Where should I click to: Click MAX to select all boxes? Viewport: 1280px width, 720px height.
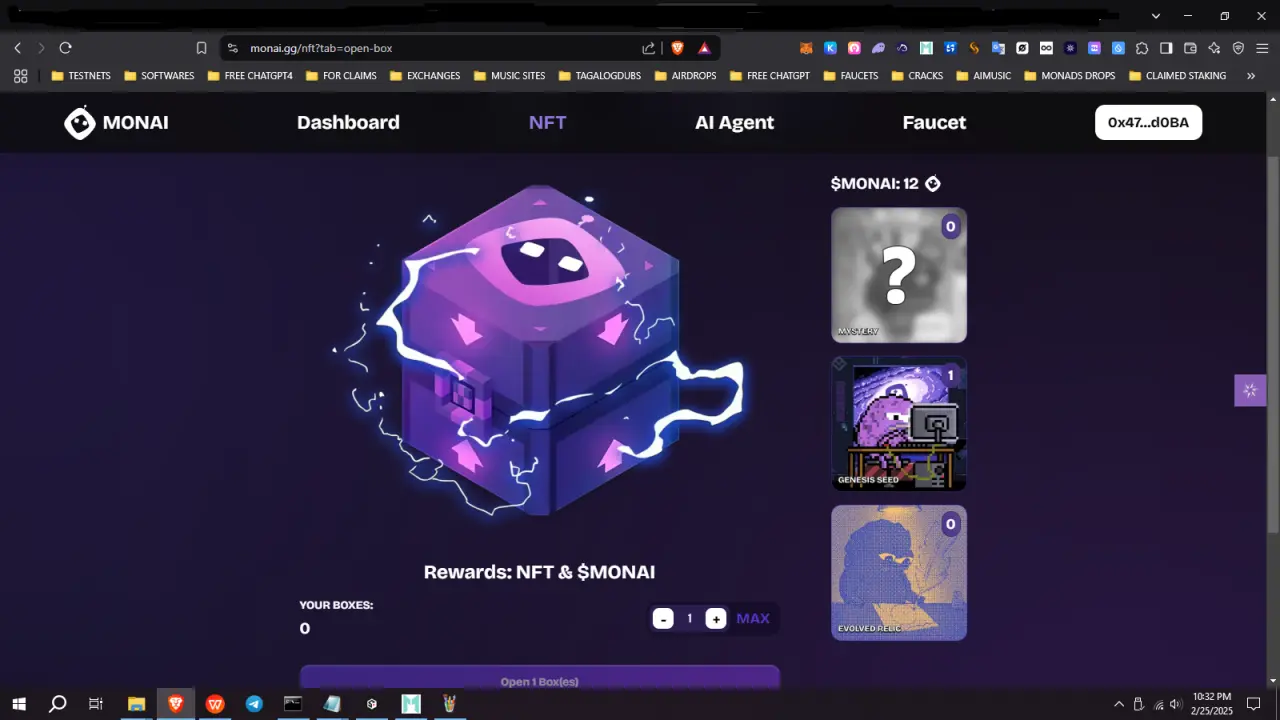pos(753,618)
